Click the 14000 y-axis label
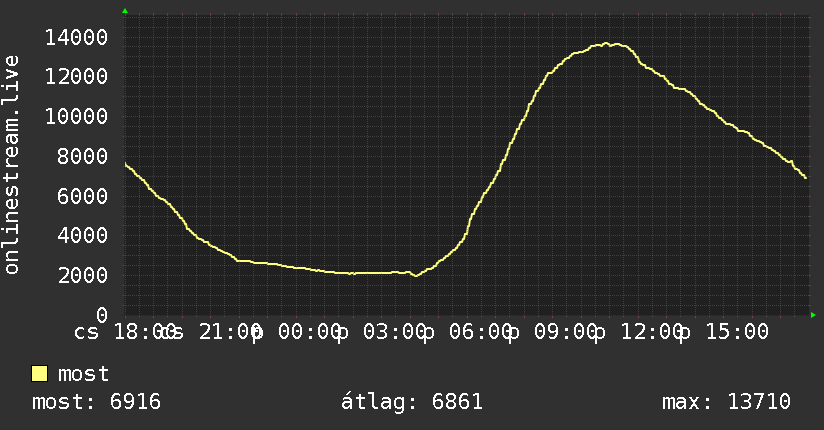 76,37
